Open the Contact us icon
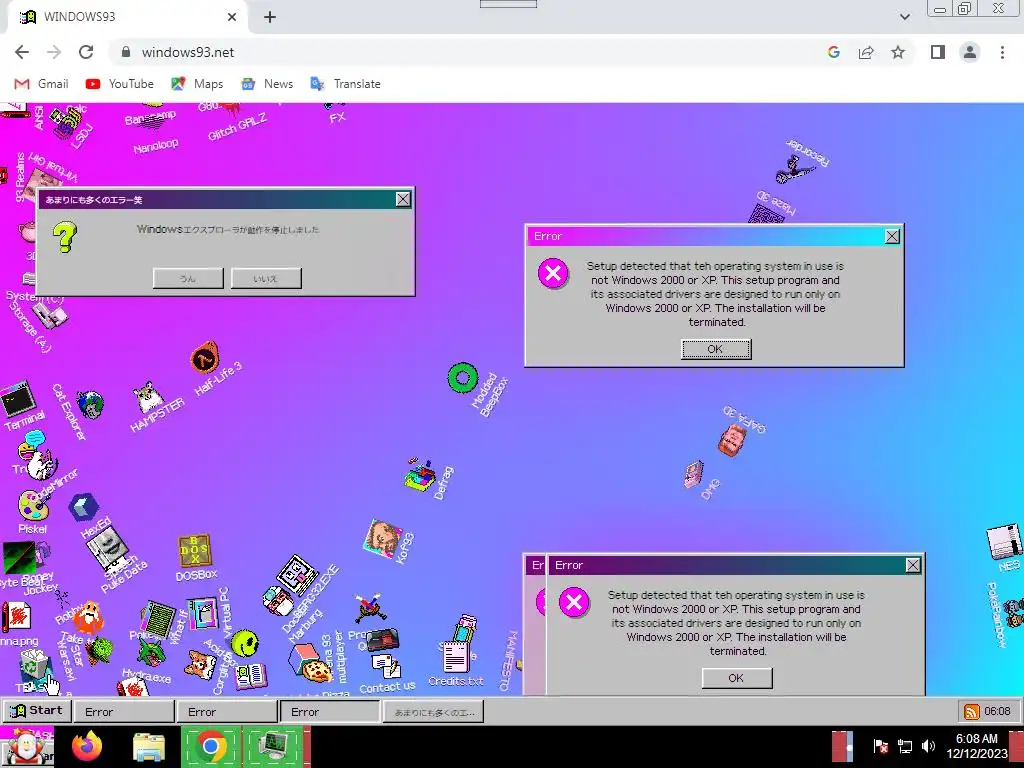1024x768 pixels. 386,666
